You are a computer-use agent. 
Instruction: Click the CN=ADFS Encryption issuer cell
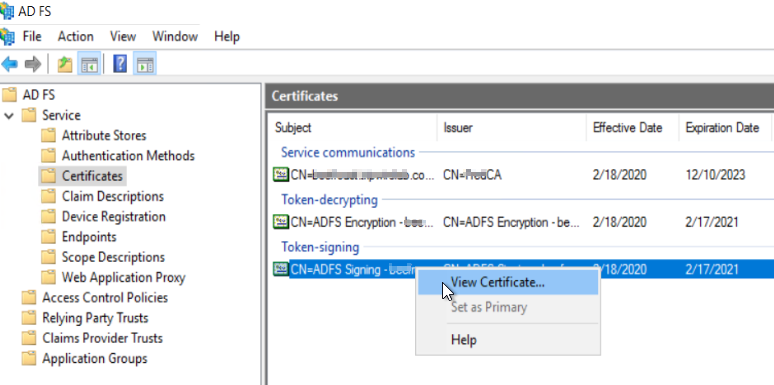(511, 222)
